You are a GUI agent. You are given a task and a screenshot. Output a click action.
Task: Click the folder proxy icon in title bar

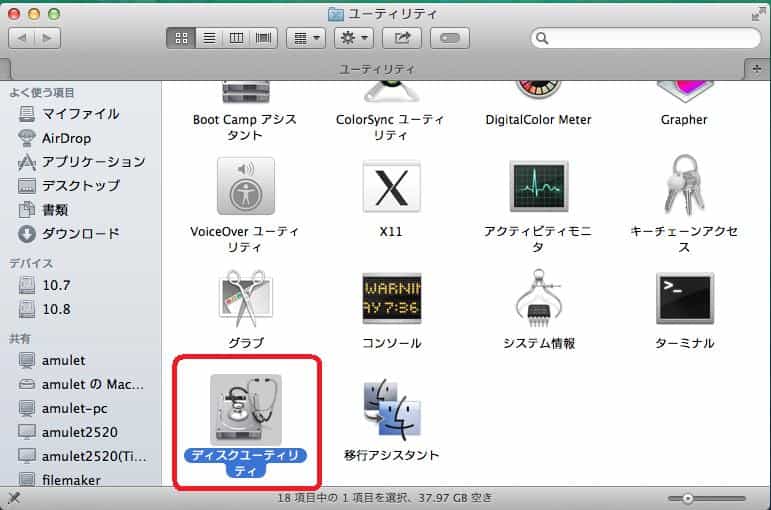(335, 14)
